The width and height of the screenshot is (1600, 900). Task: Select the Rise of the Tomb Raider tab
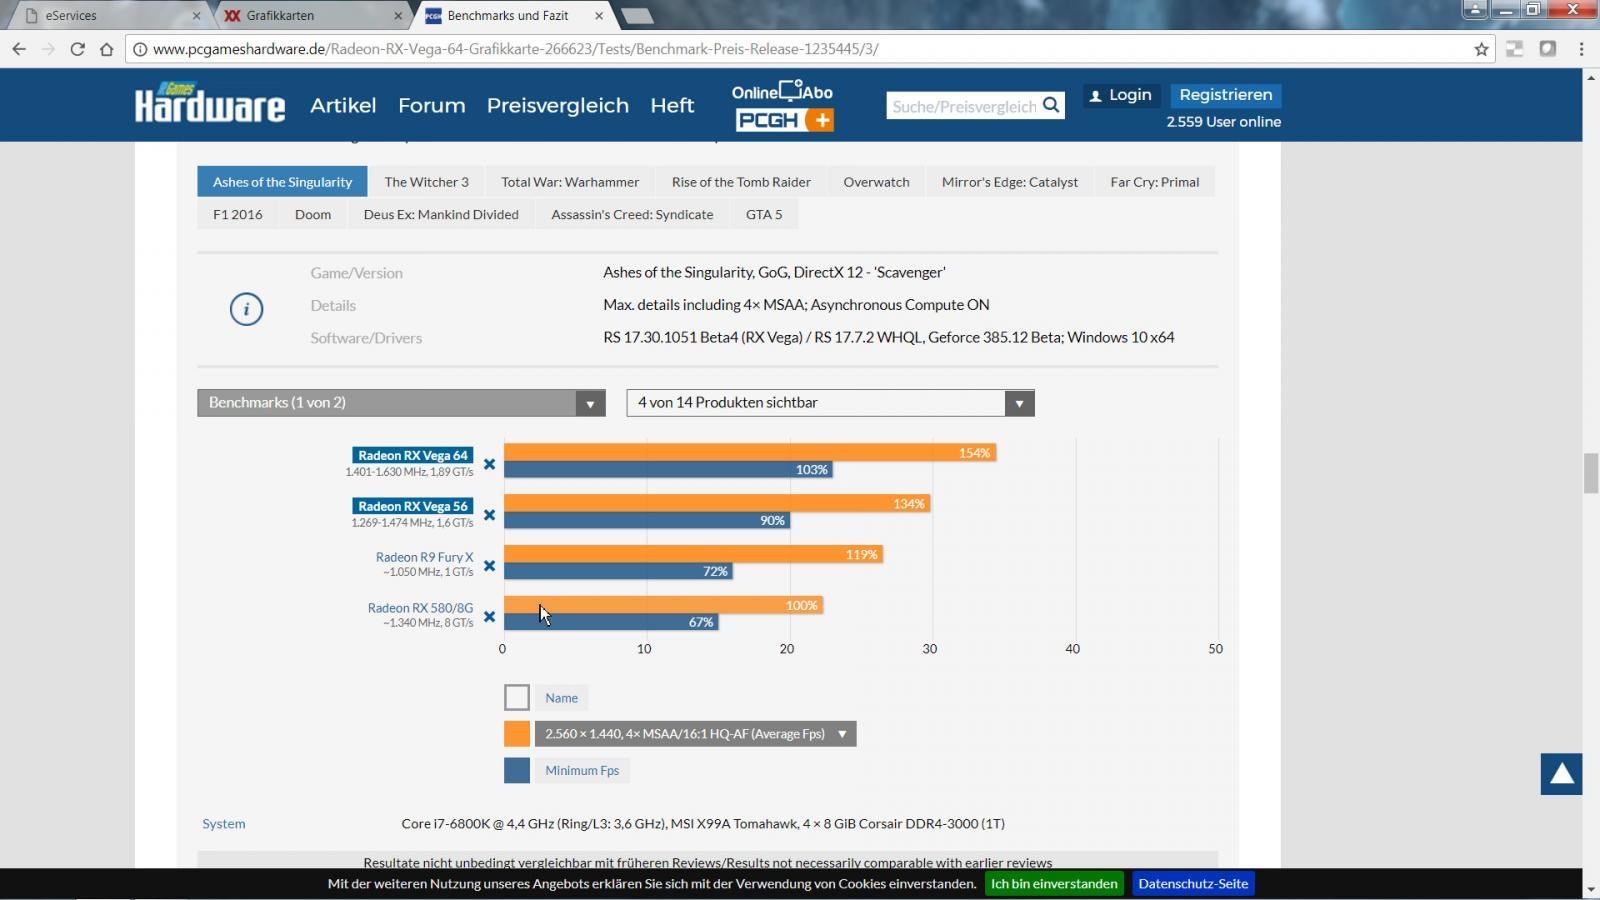click(741, 182)
